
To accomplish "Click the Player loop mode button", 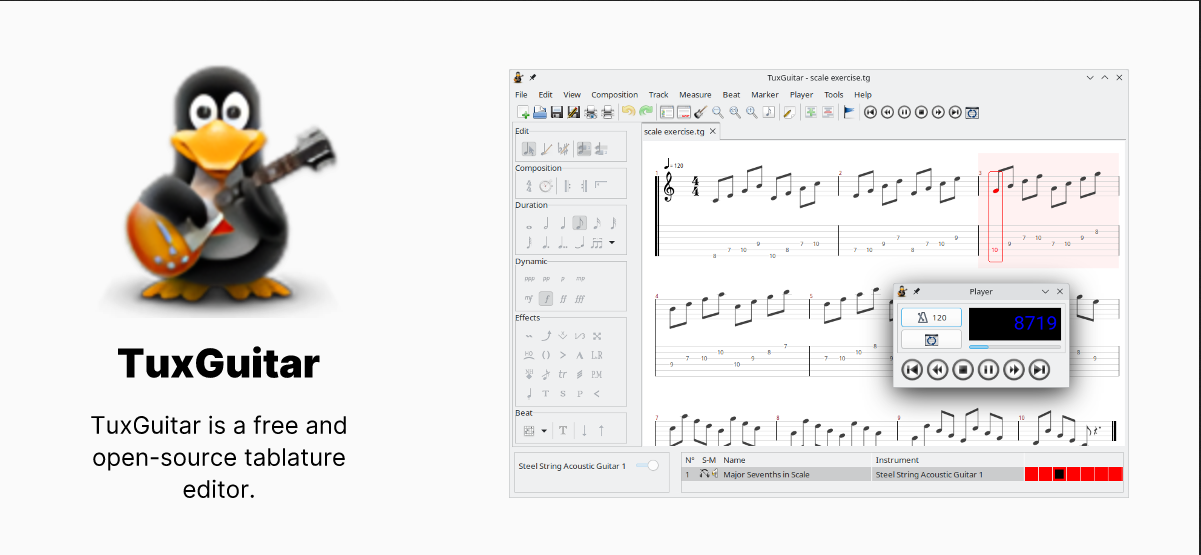I will [x=931, y=340].
